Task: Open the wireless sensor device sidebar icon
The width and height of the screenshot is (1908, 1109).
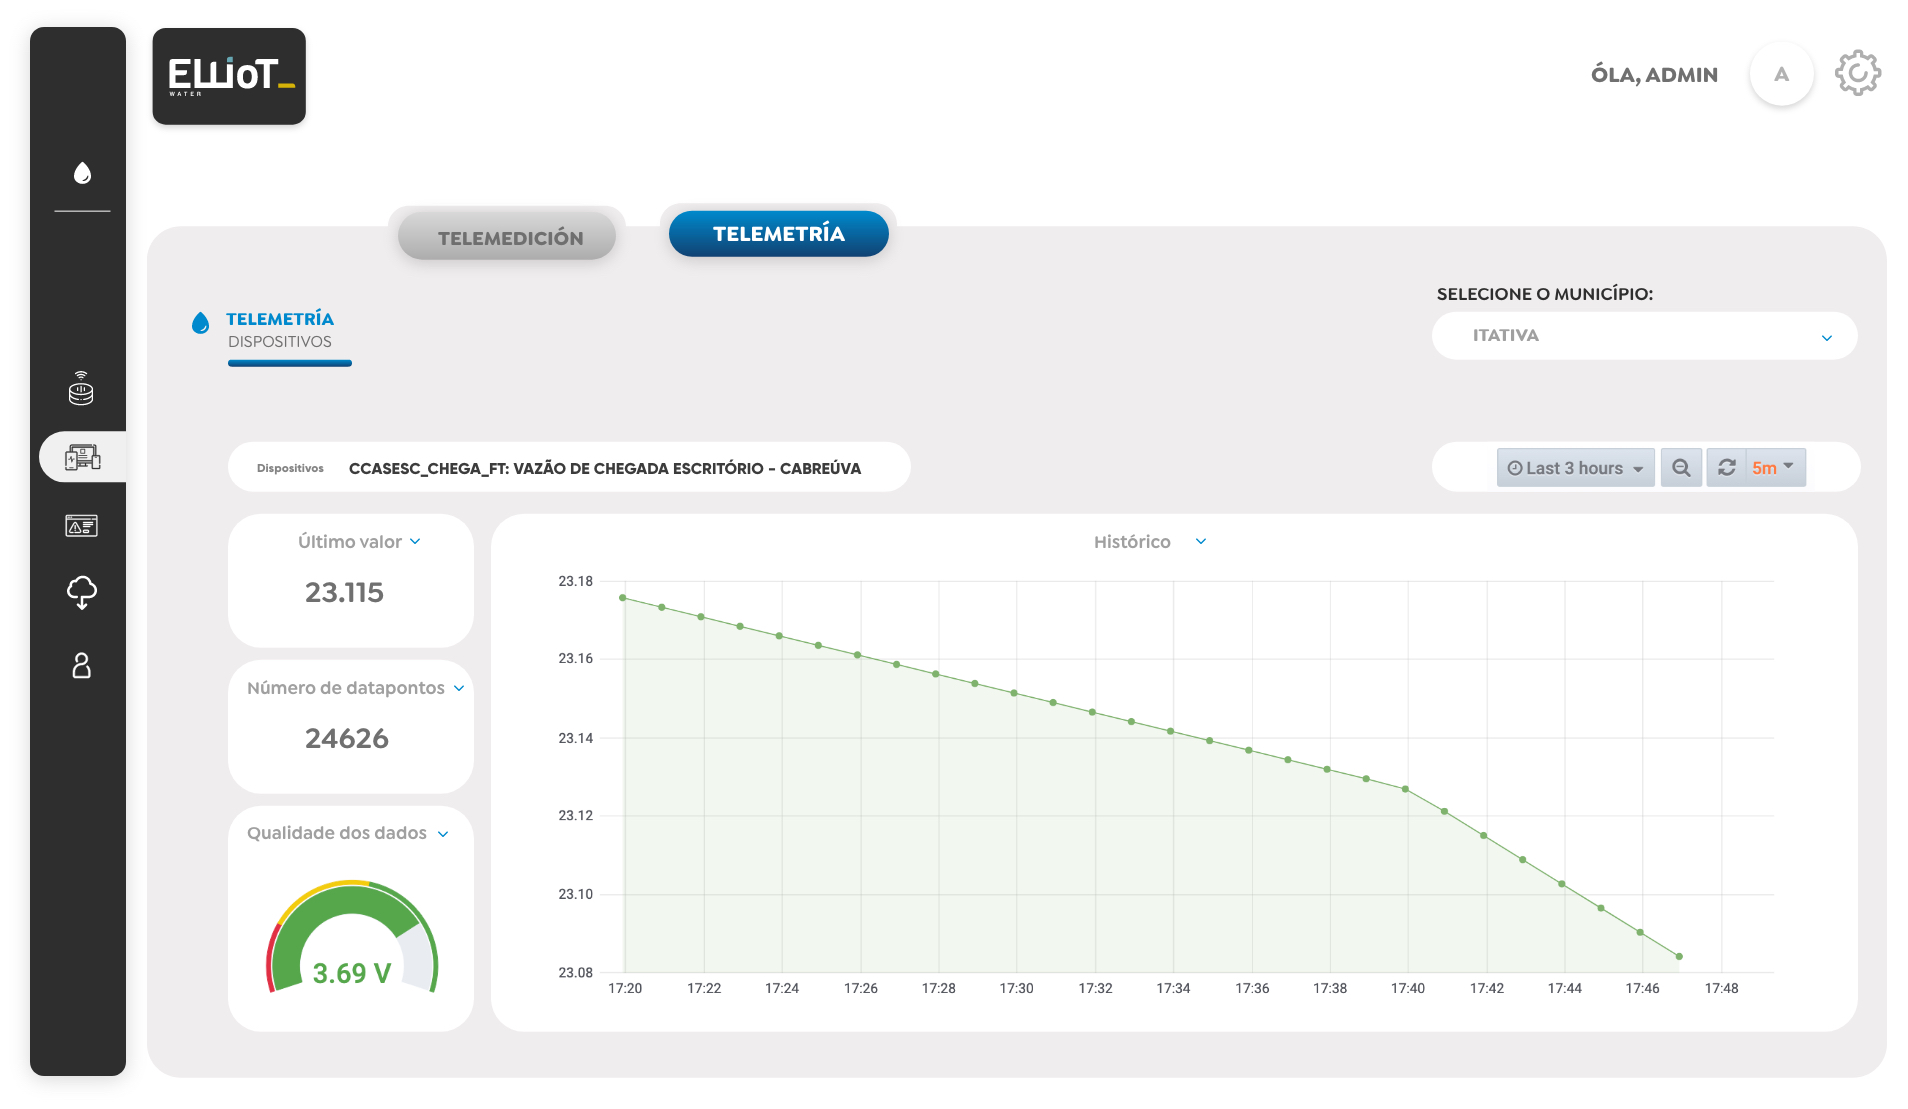Action: (x=81, y=388)
